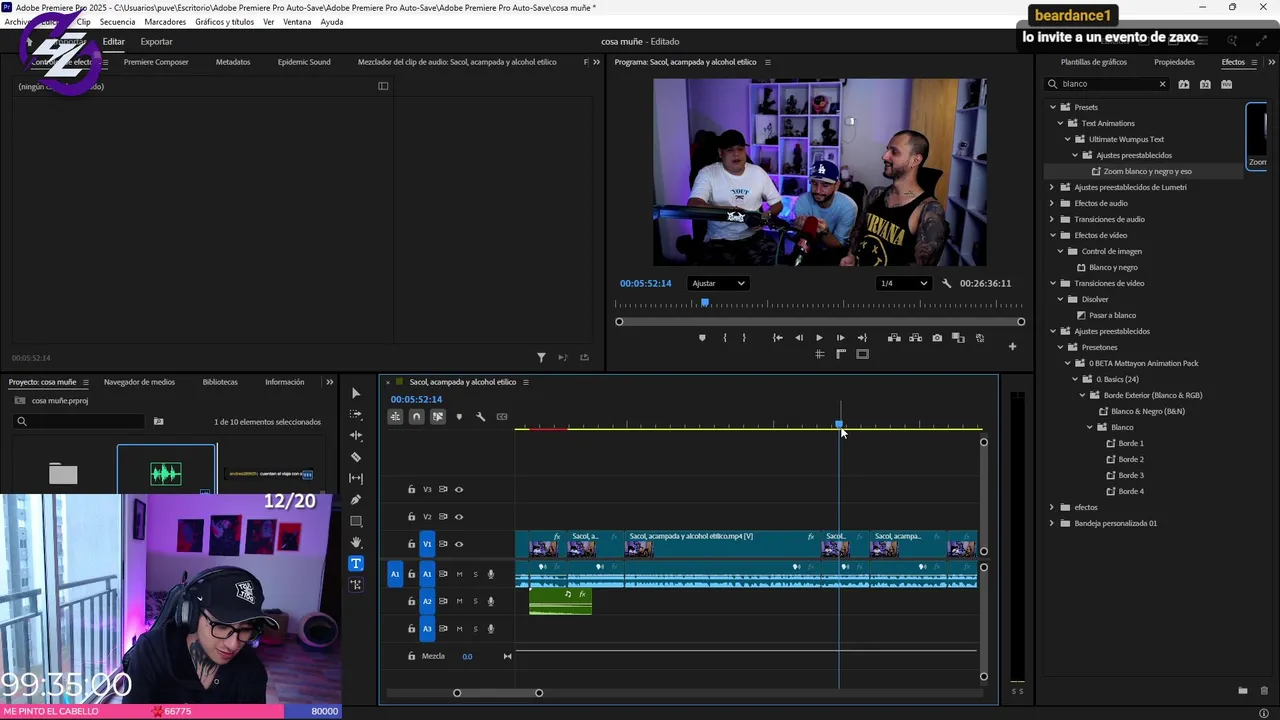1280x720 pixels.
Task: Select the Selection tool arrow
Action: pyautogui.click(x=356, y=393)
